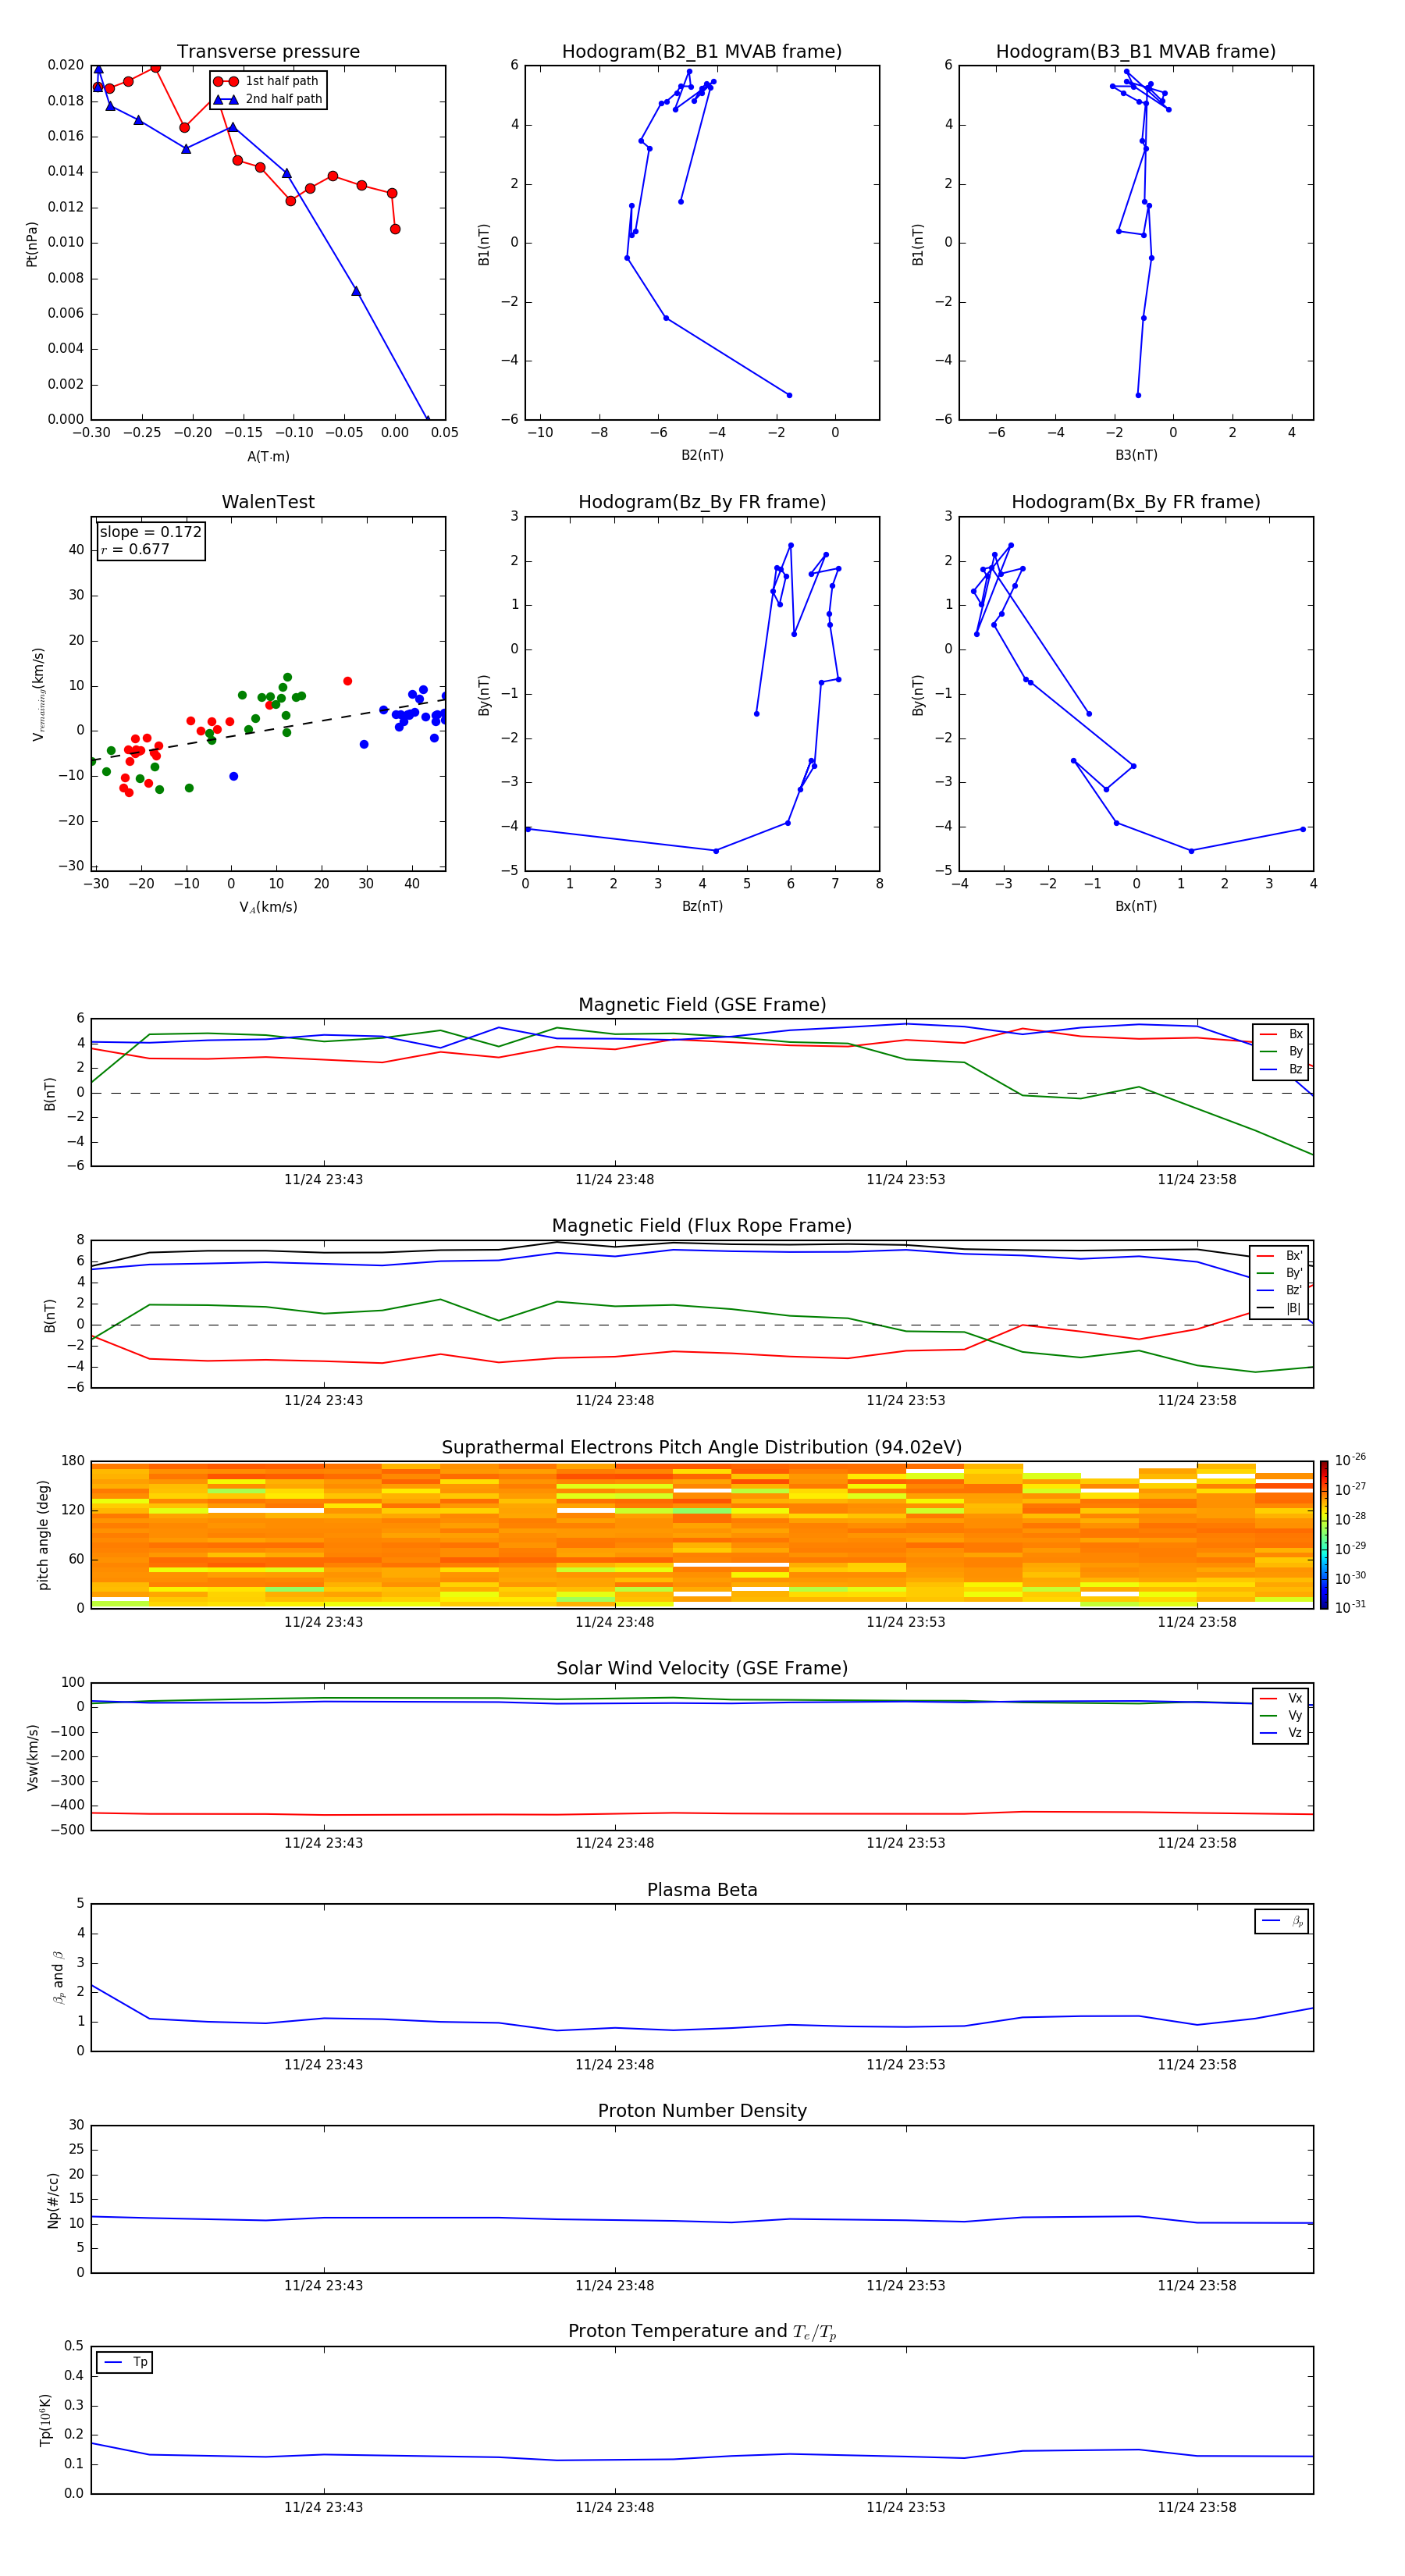Click '11/24 23:43' tick under Proton Number Density plot
Screen dimensions: 1405x2576
(323, 2285)
